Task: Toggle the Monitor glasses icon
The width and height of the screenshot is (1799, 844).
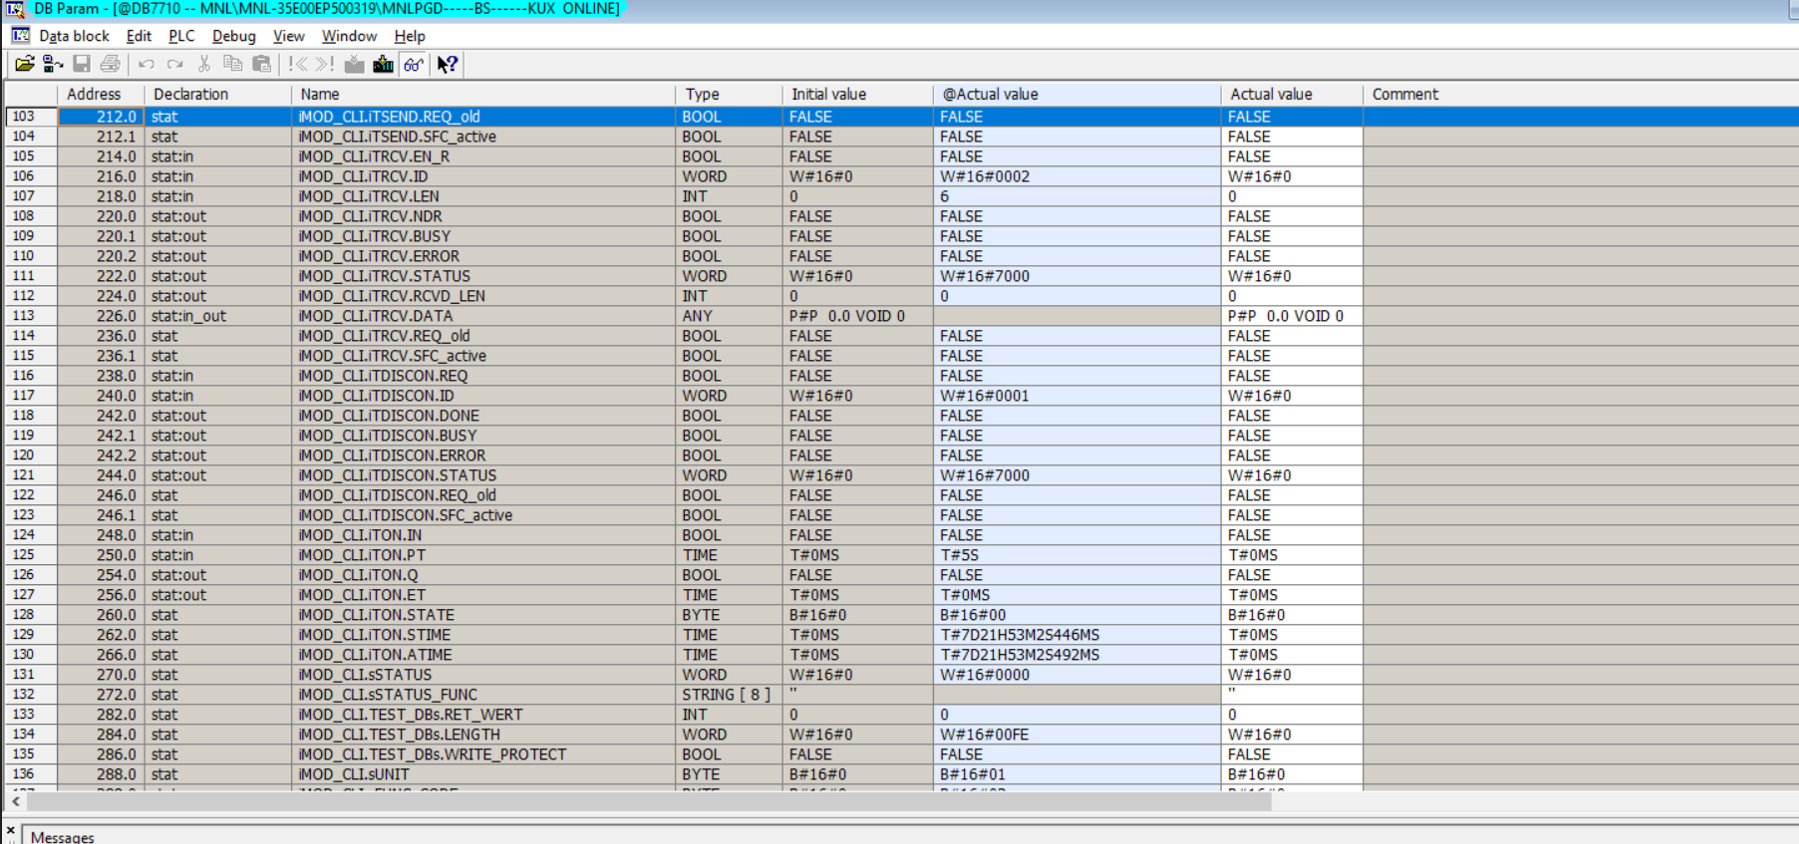Action: [413, 64]
